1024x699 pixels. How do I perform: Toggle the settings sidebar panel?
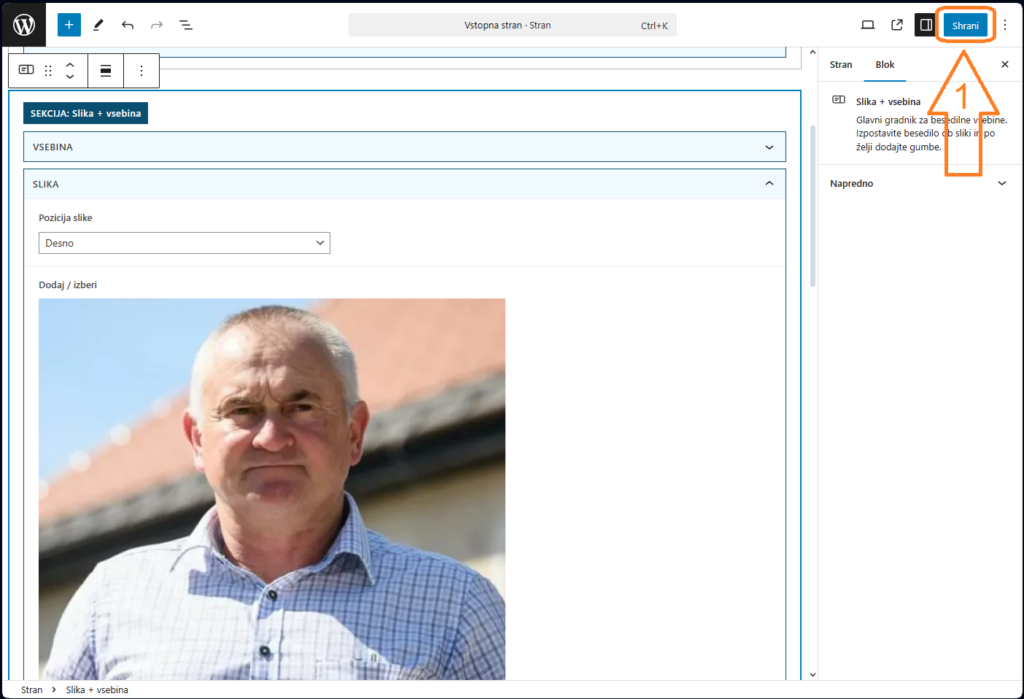[x=926, y=25]
